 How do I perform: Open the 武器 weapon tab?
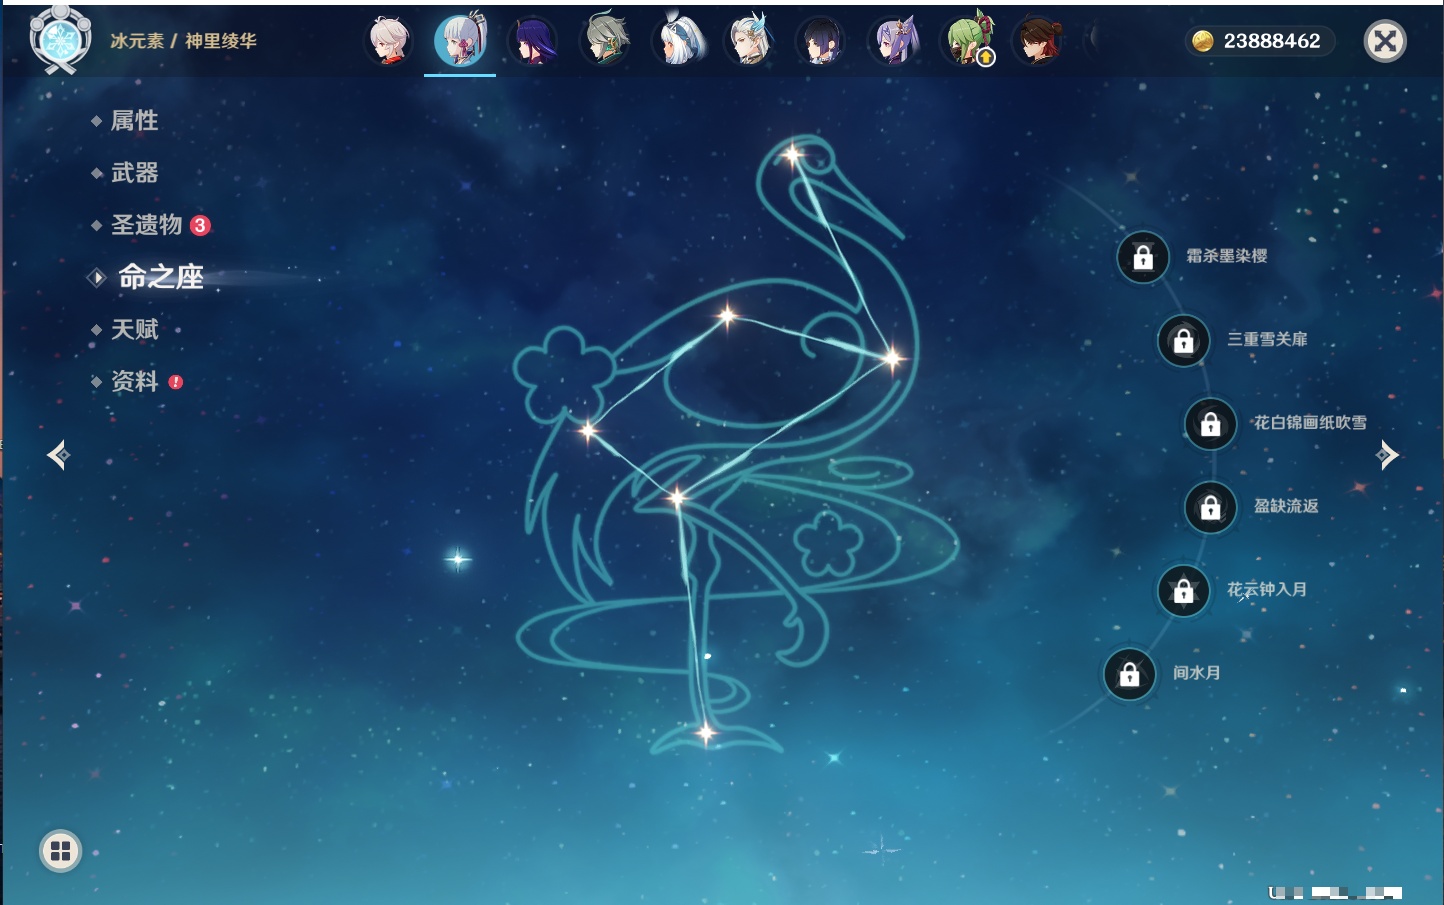pyautogui.click(x=134, y=173)
